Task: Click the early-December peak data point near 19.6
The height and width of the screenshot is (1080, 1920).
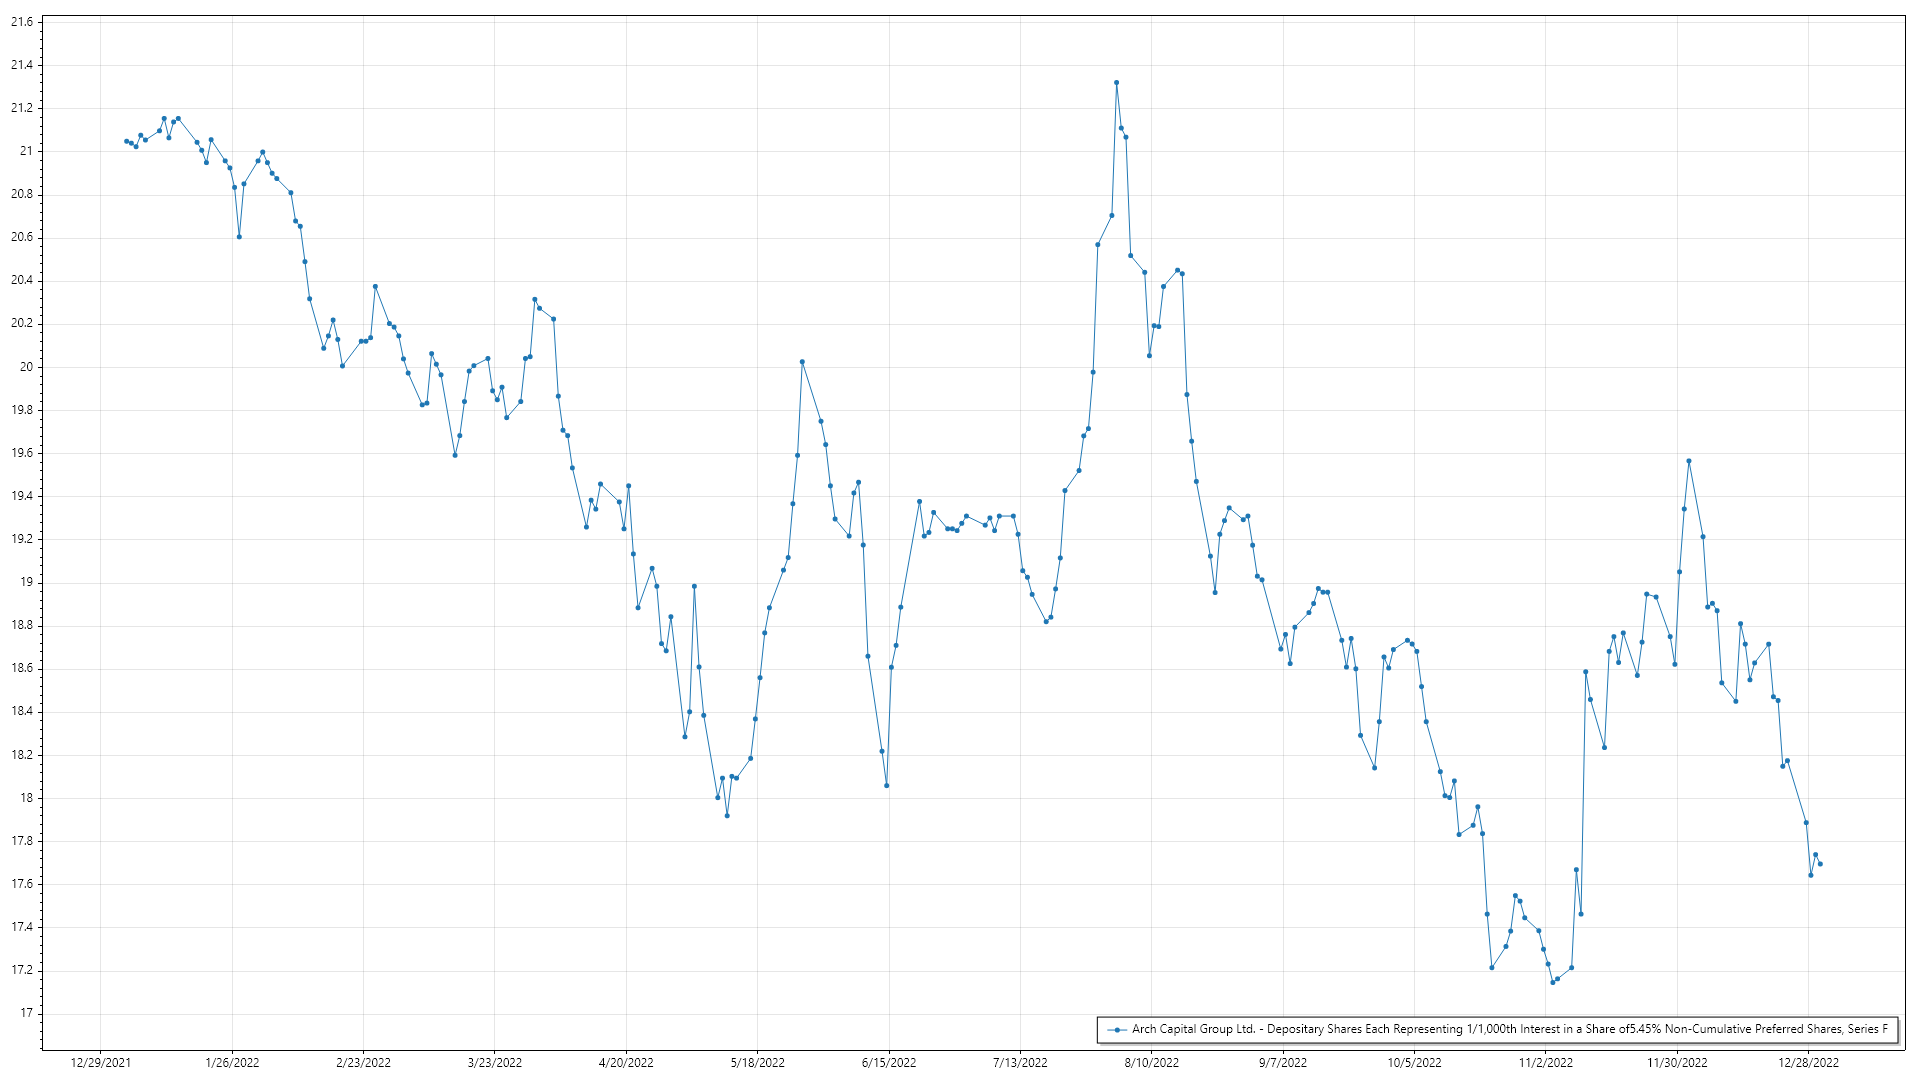Action: (x=1688, y=461)
